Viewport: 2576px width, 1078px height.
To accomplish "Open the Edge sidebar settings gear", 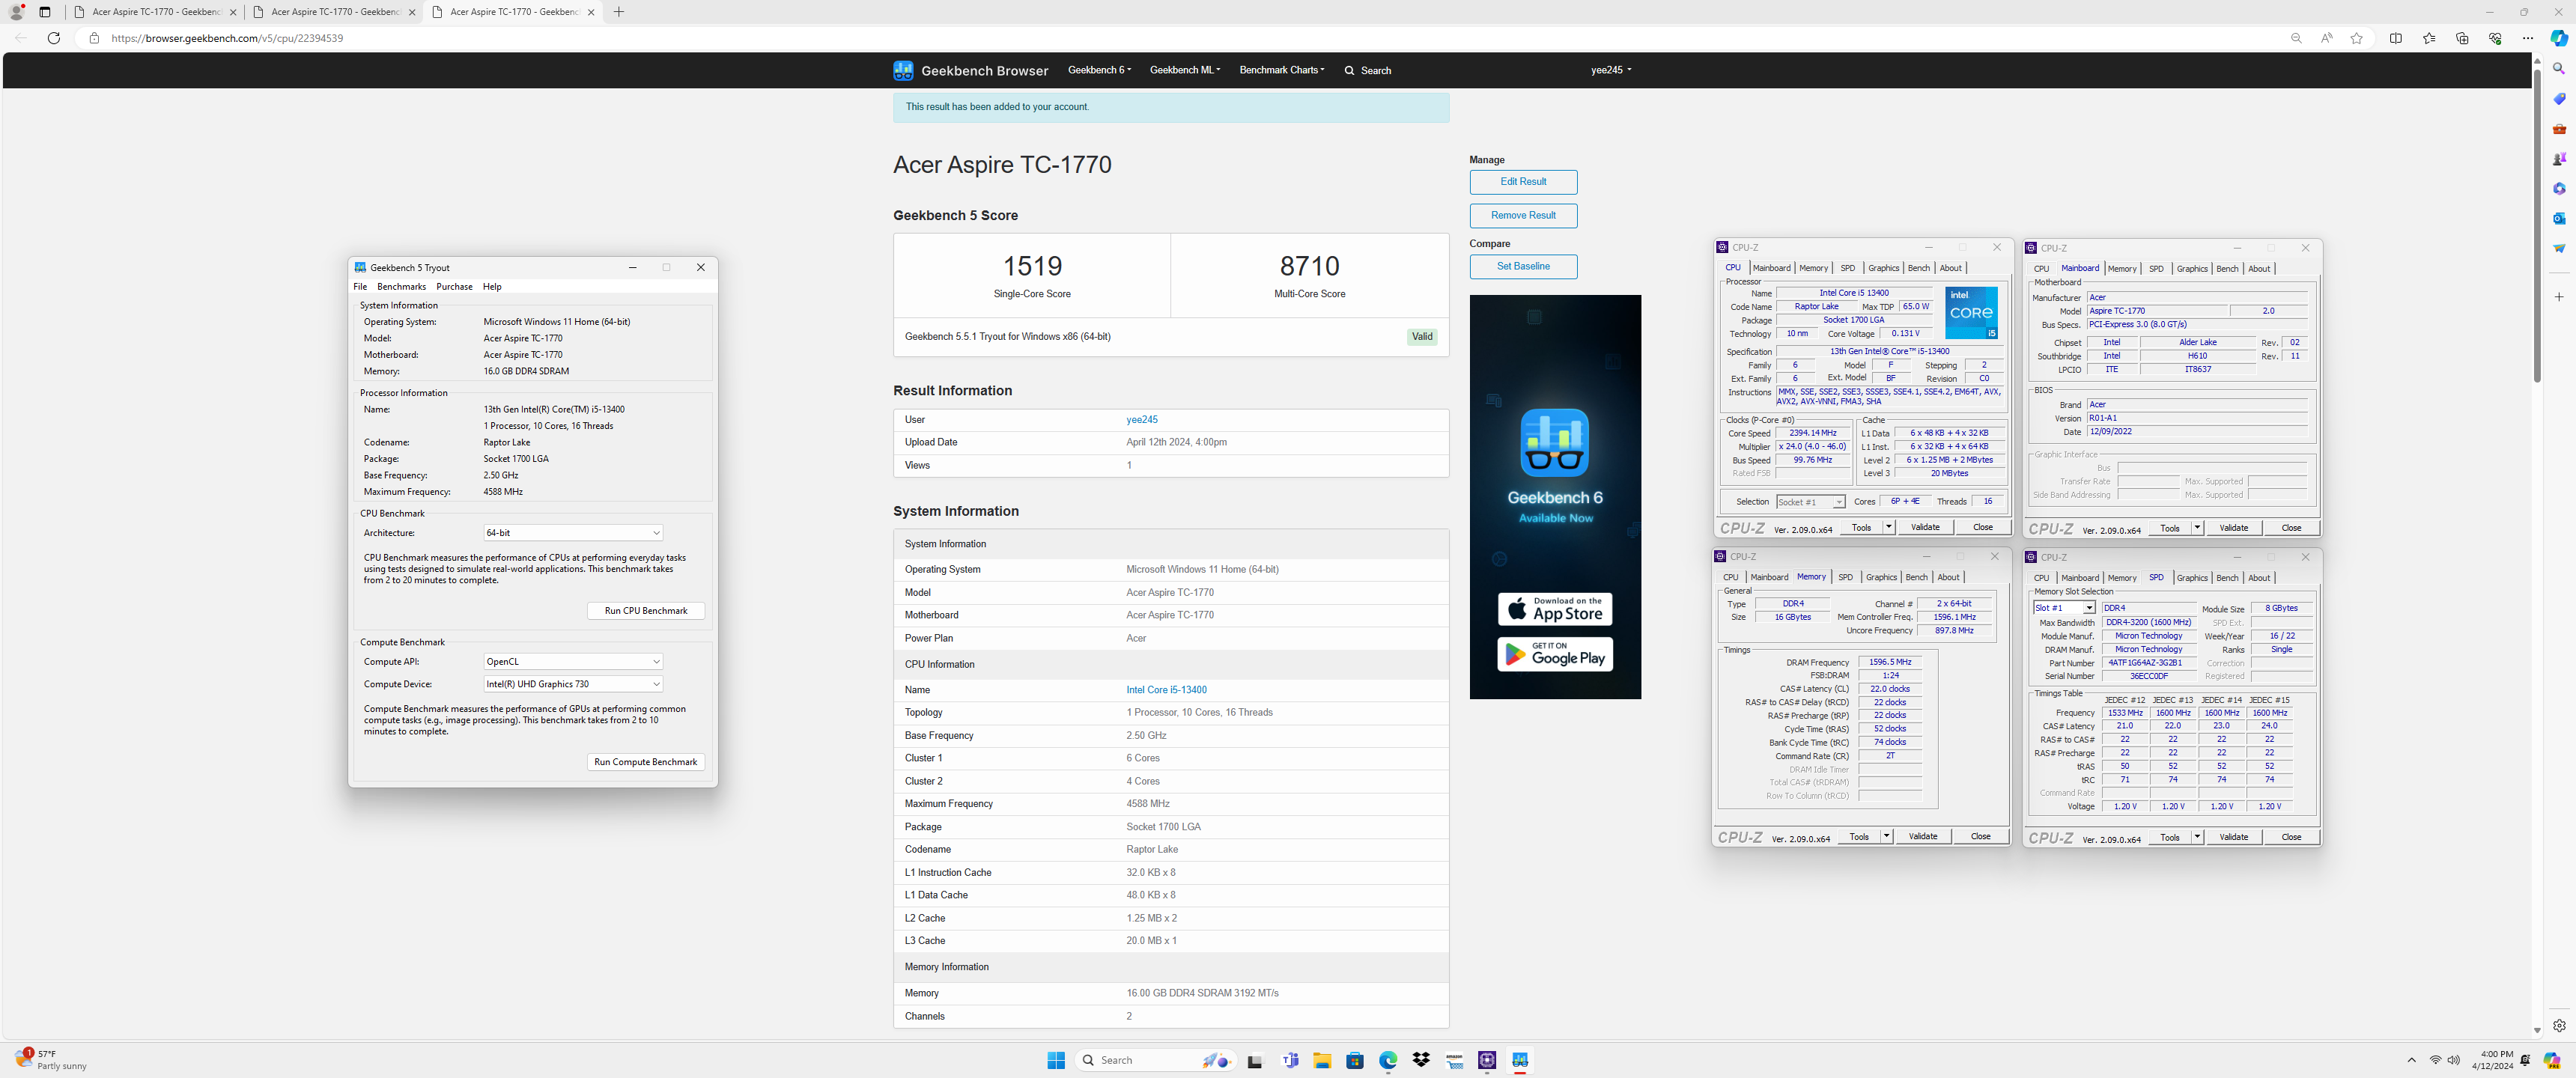I will (2559, 1025).
